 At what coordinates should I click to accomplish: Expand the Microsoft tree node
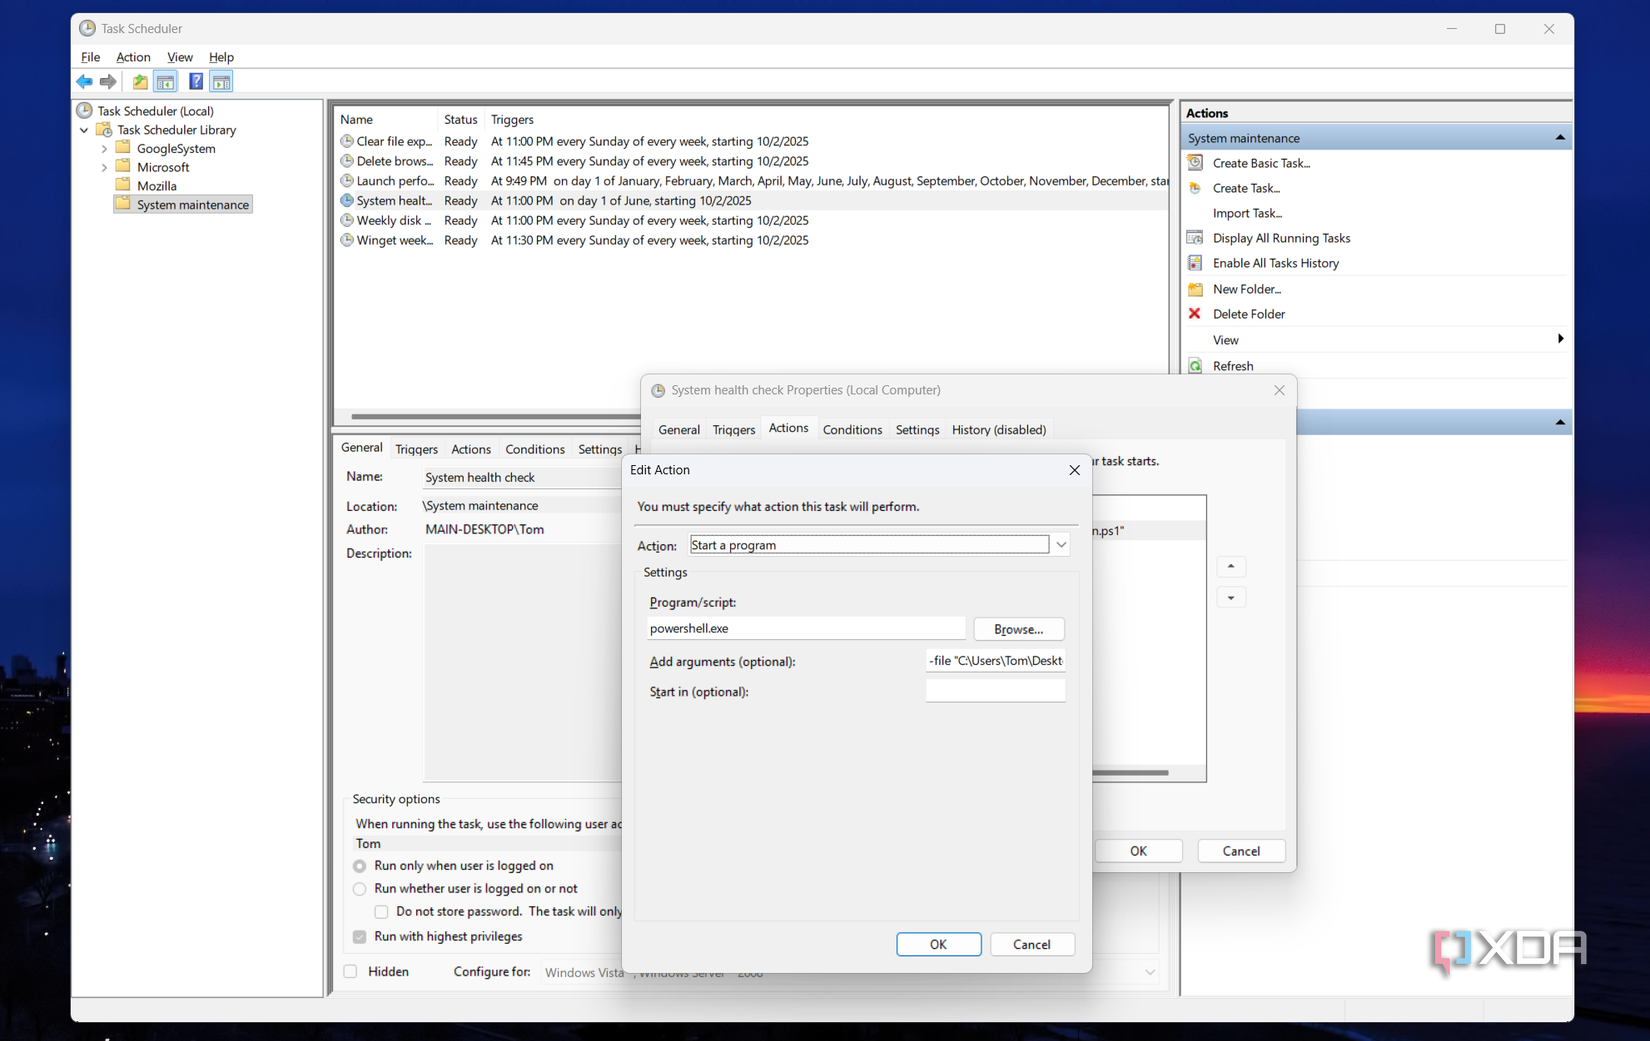[x=104, y=166]
